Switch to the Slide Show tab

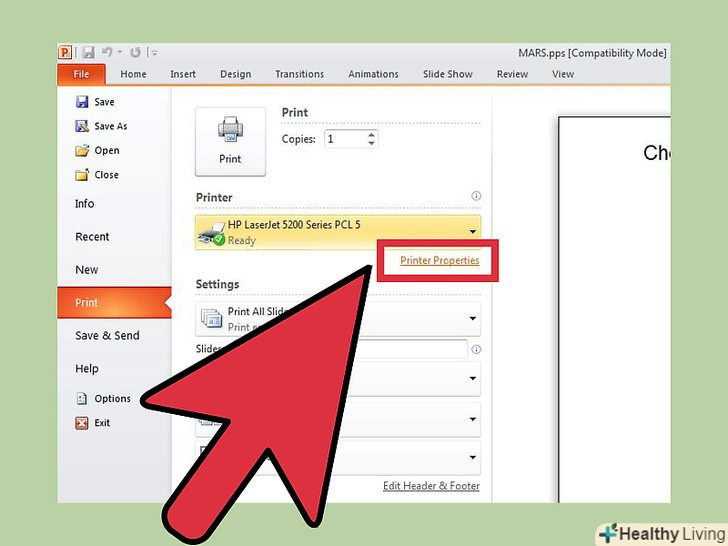tap(448, 74)
